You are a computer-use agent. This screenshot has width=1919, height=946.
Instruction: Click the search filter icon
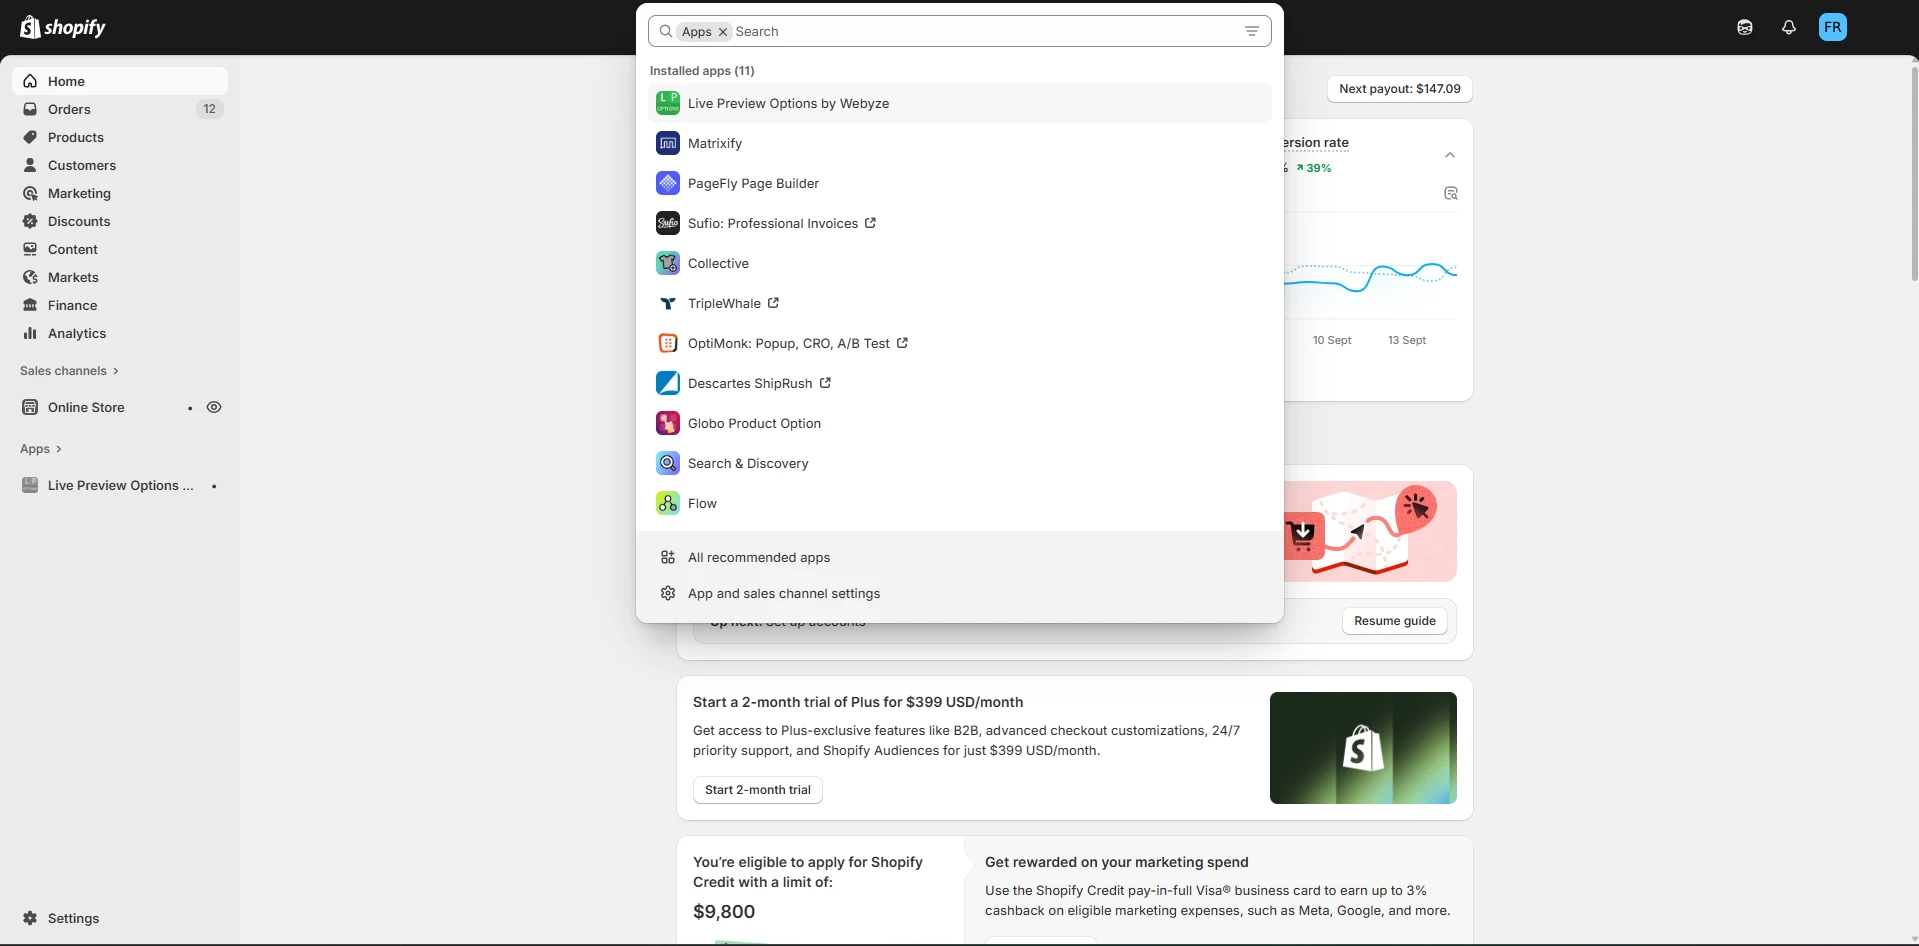[1251, 31]
